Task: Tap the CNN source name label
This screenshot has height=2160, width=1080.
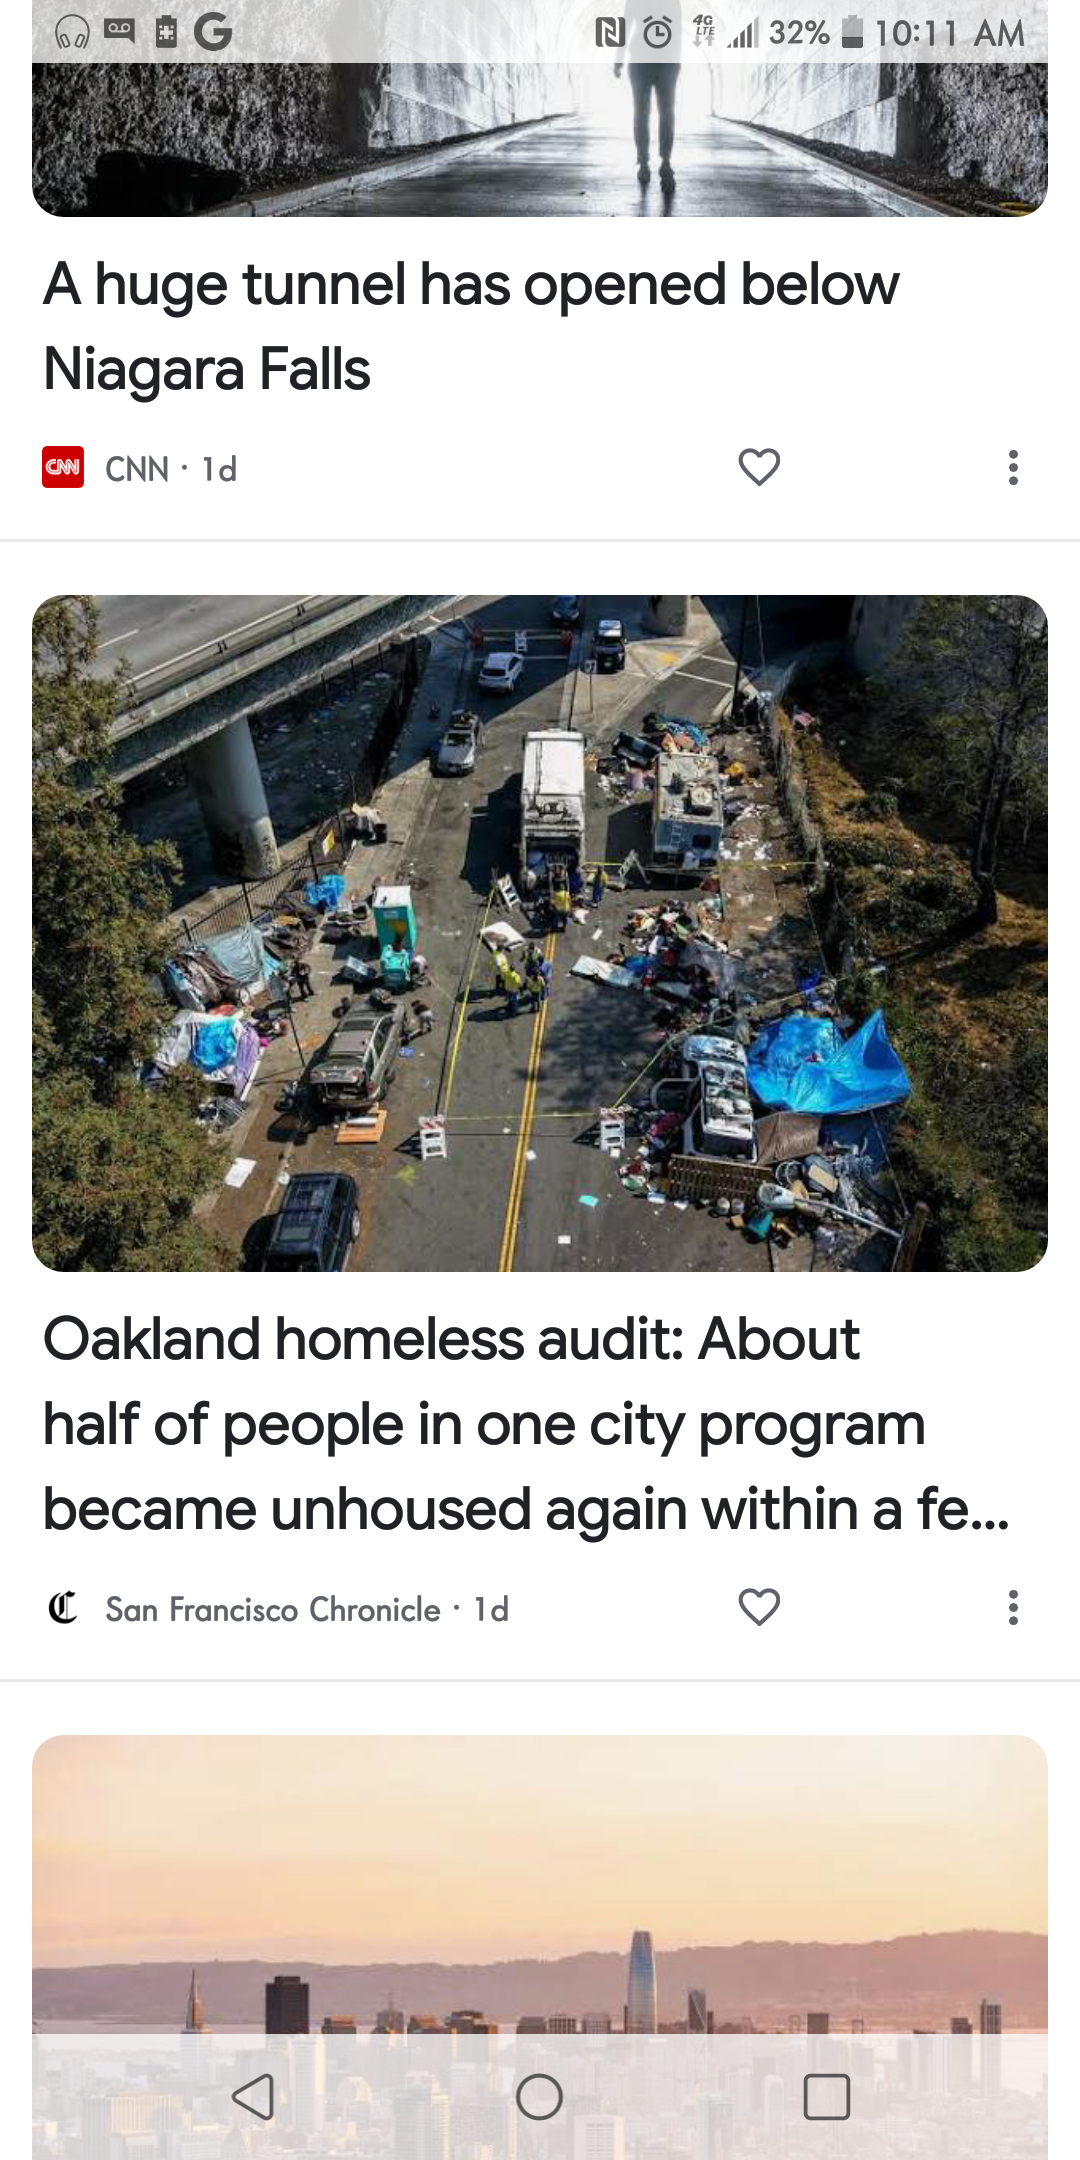Action: (137, 468)
